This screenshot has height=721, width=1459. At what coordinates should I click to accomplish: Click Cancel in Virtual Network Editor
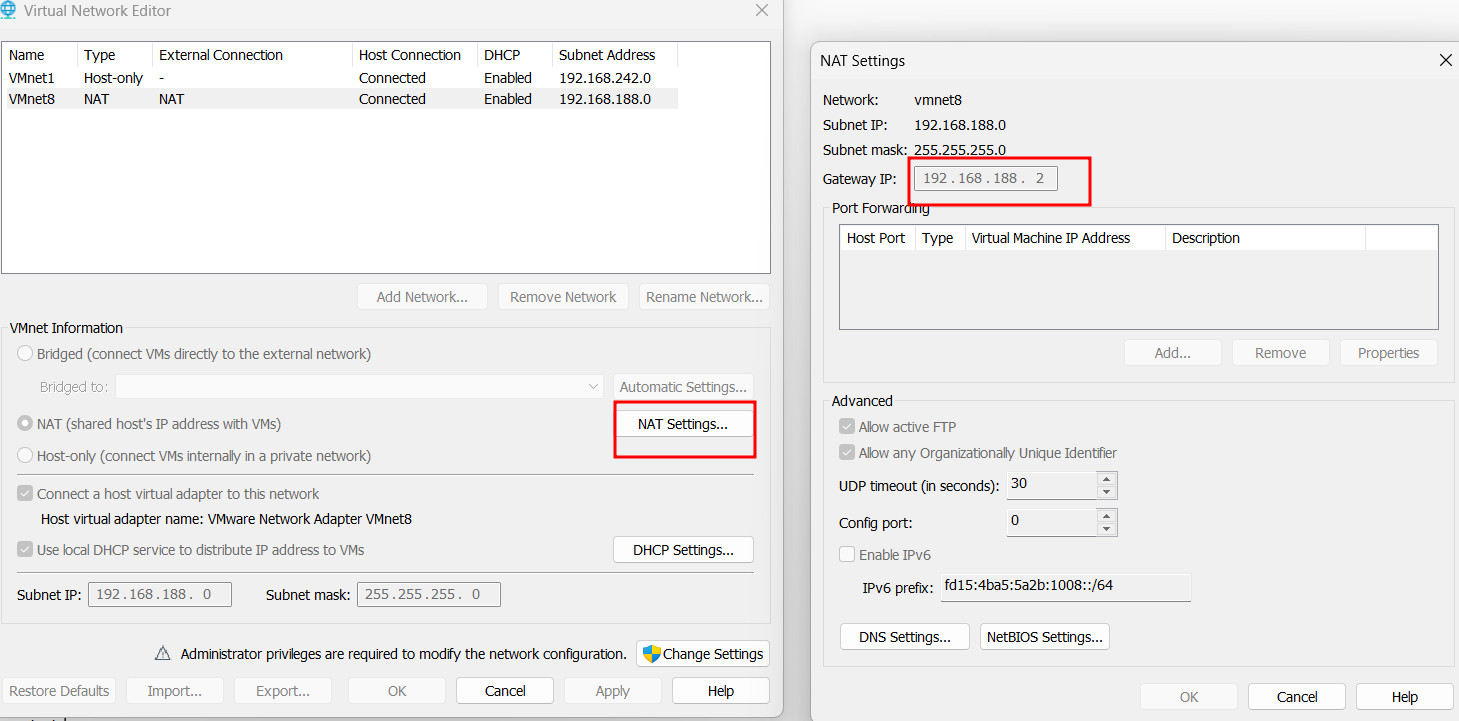[505, 691]
